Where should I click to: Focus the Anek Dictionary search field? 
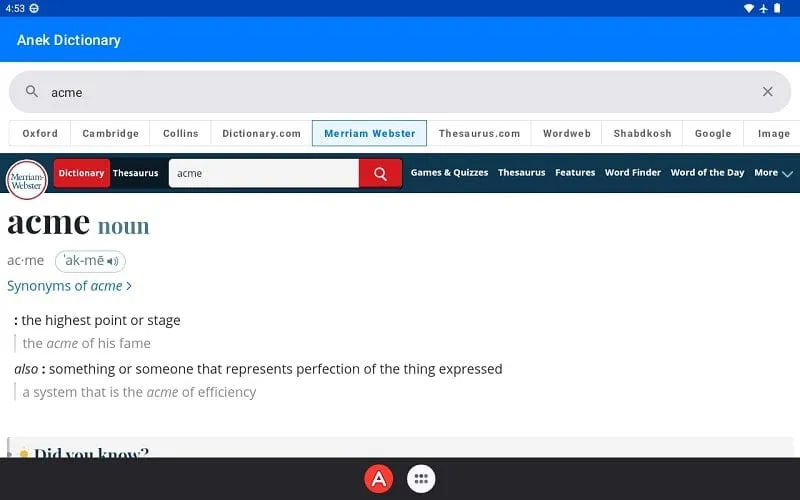(399, 92)
